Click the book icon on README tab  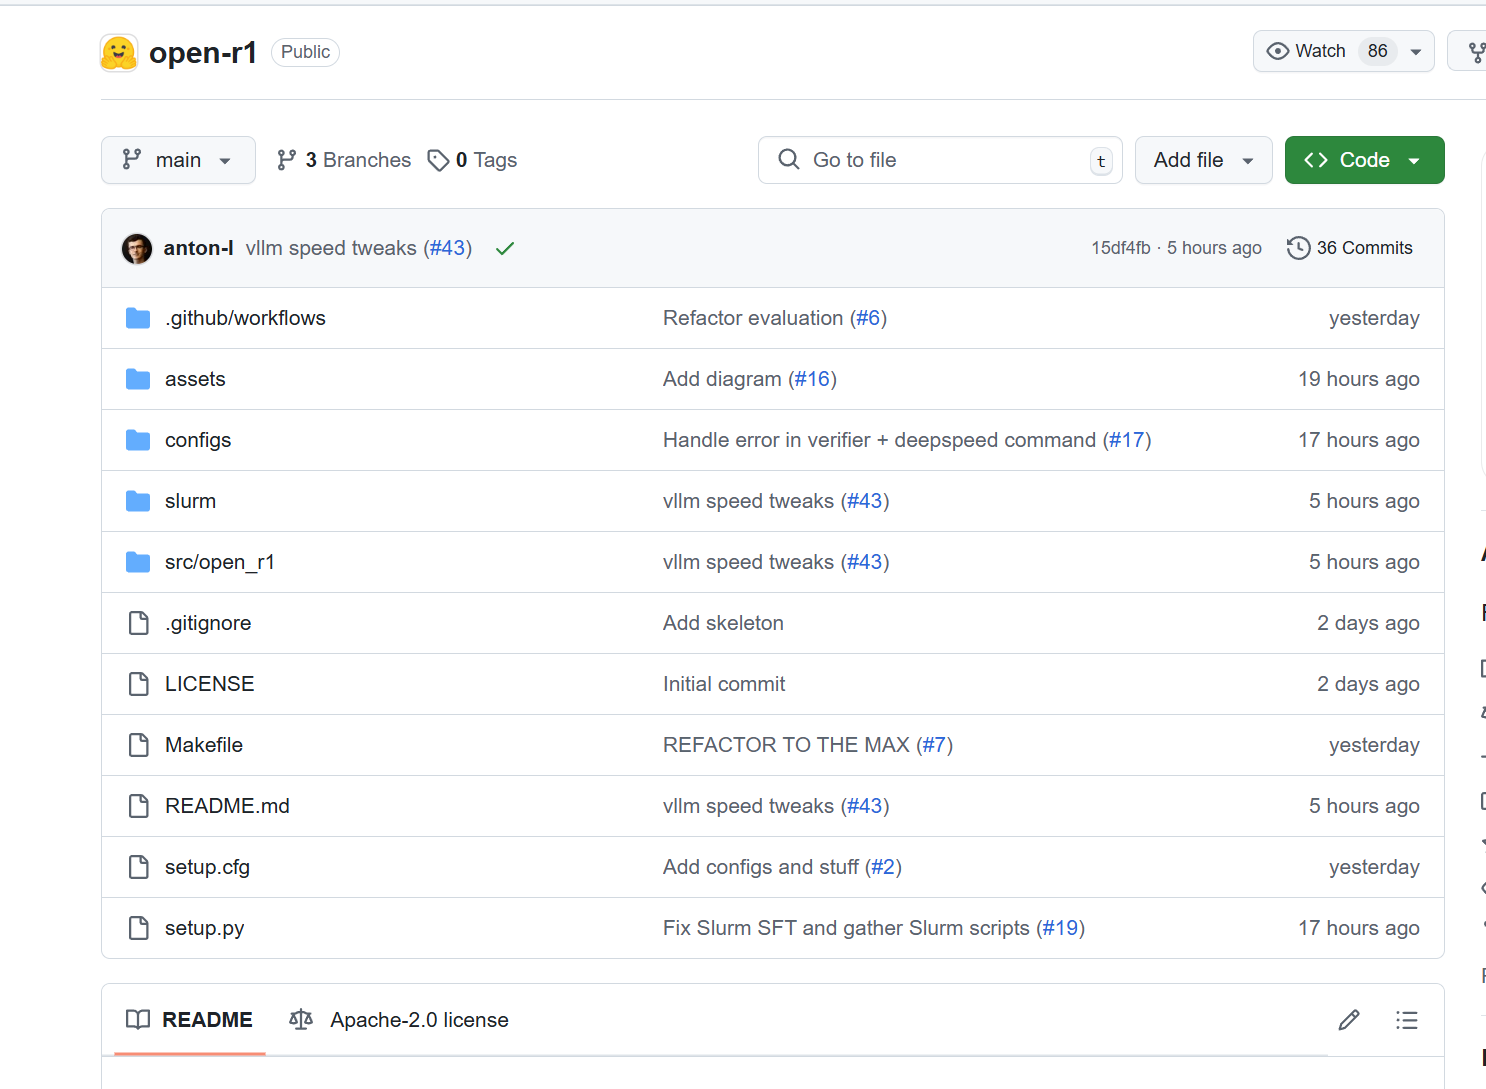pyautogui.click(x=138, y=1020)
